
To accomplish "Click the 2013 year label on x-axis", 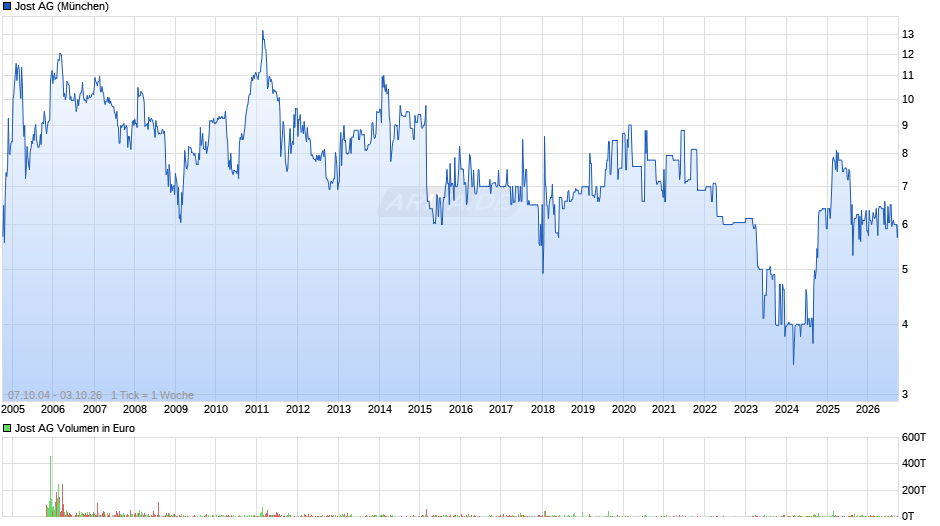I will tap(339, 409).
